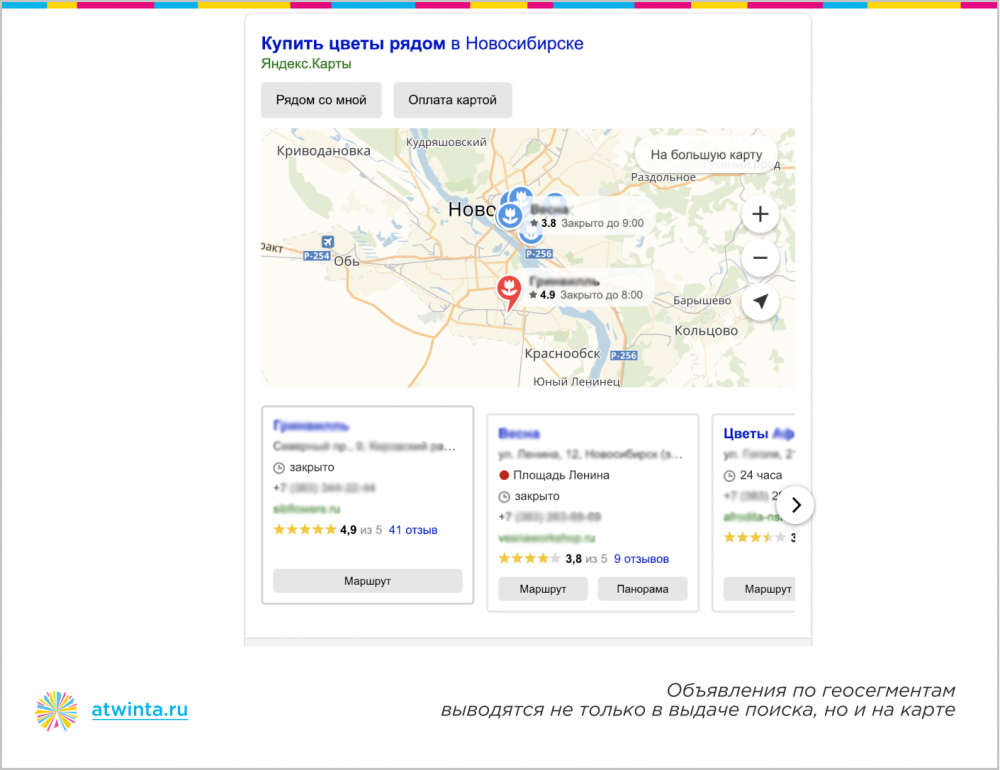The image size is (1000, 770).
Task: Click the blurred shop title in second card
Action: 518,434
